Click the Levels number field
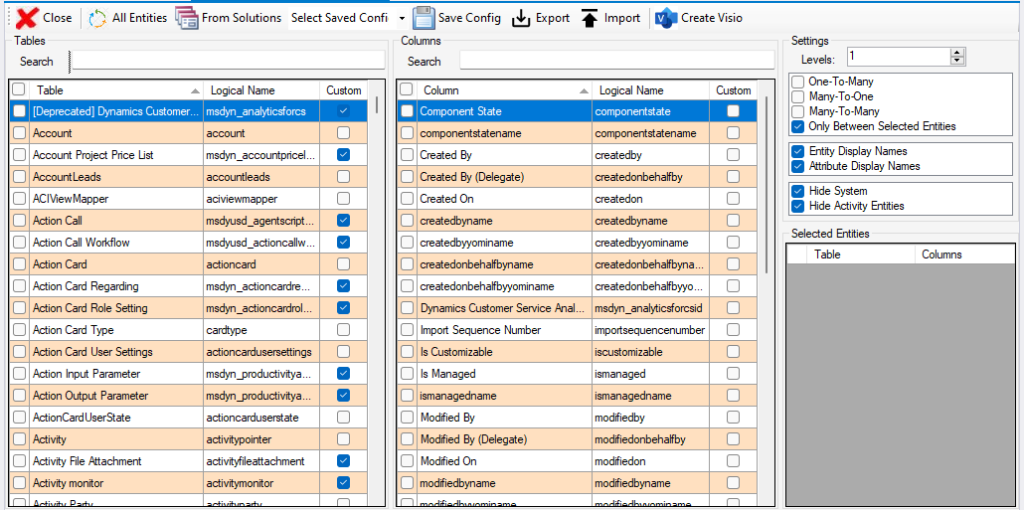 coord(899,57)
